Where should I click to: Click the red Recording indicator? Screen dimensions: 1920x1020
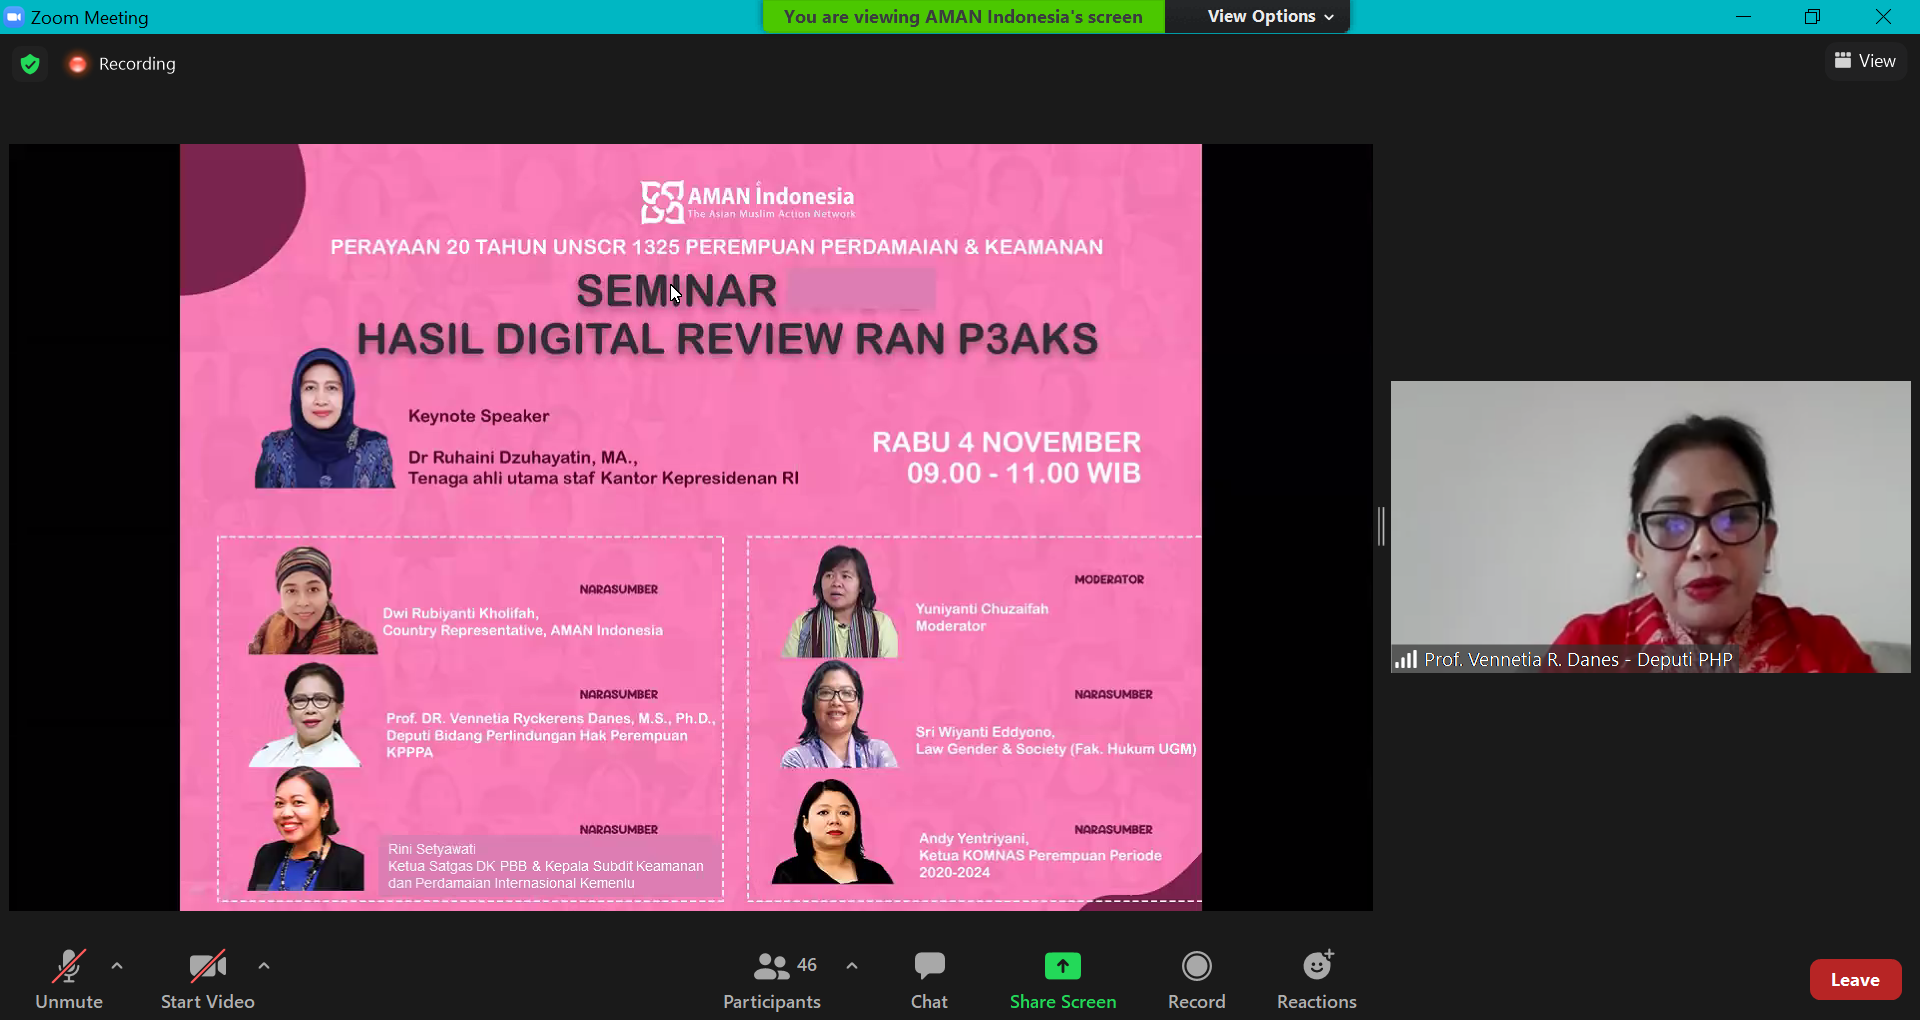[77, 64]
